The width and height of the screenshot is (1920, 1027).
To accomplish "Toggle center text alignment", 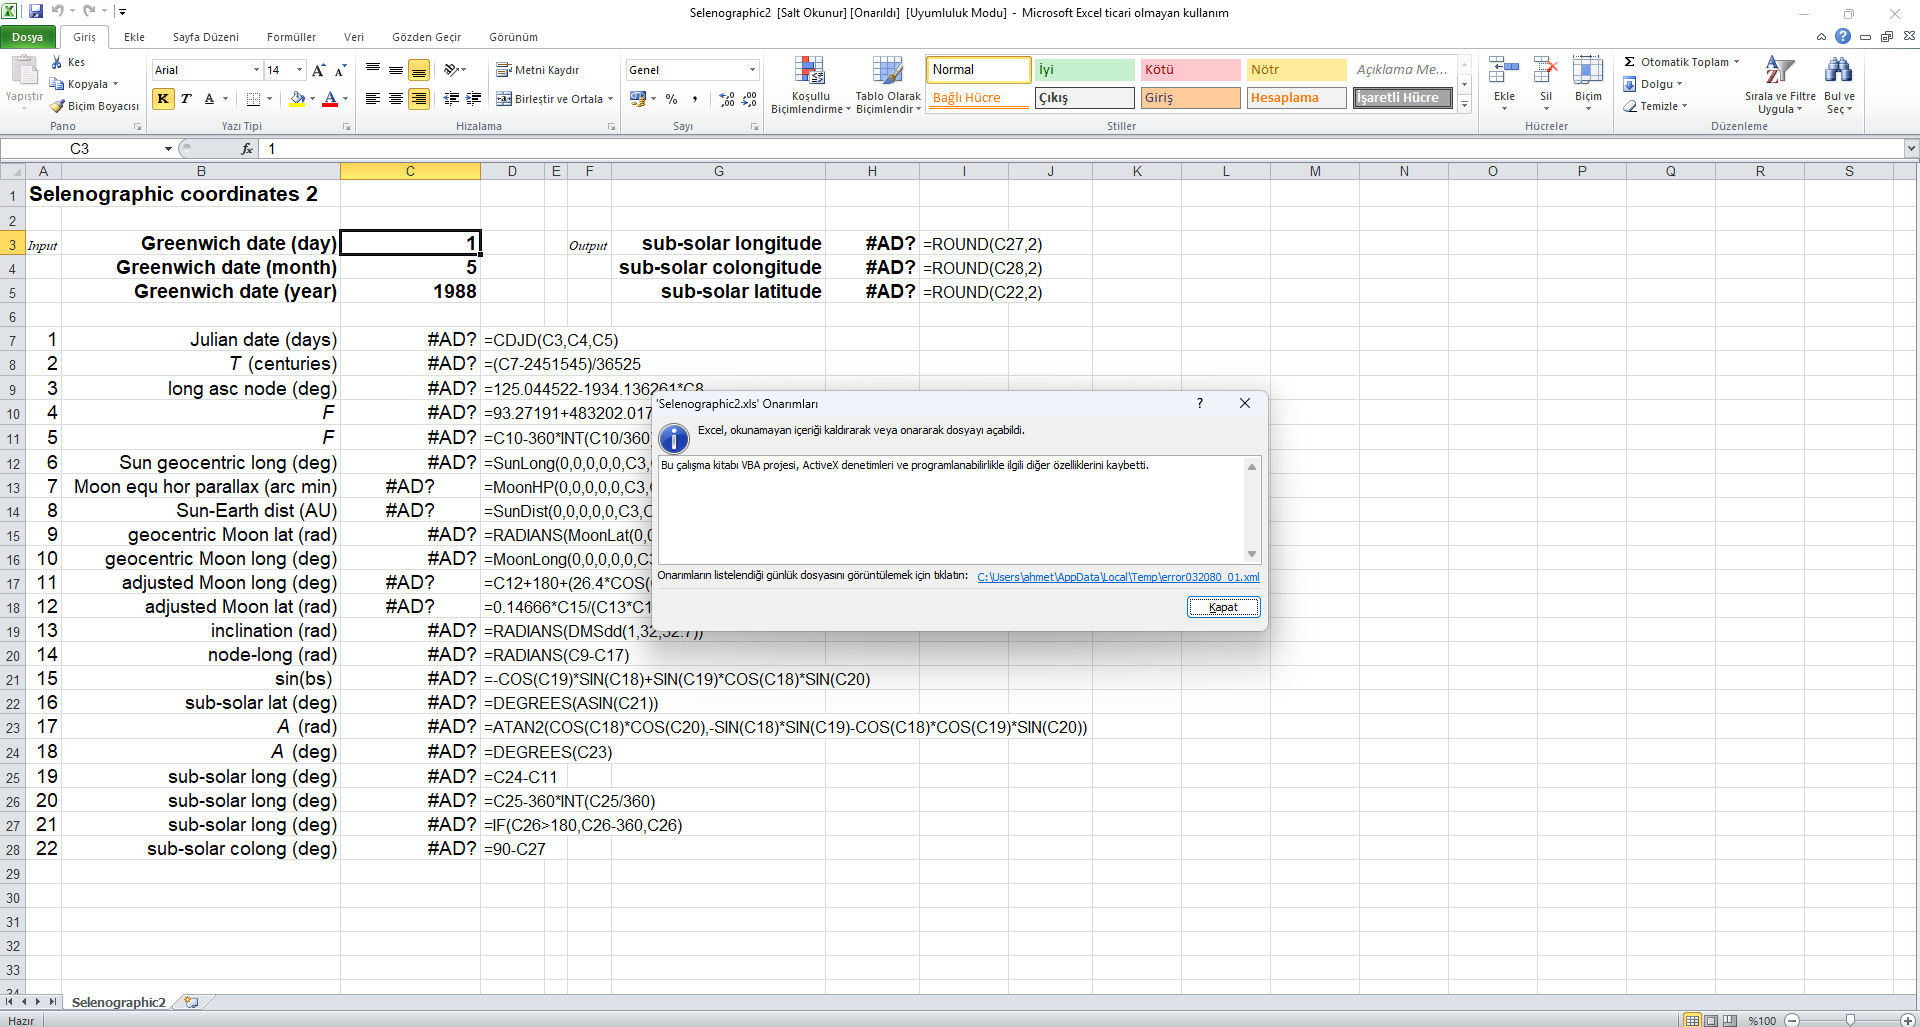I will pyautogui.click(x=396, y=99).
